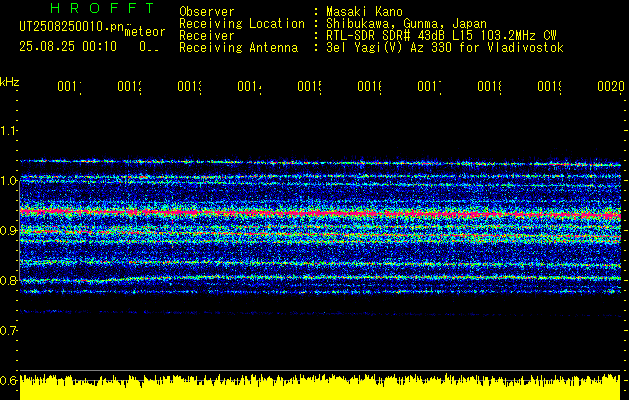This screenshot has width=629, height=400.
Task: Click the 0.8 kHz axis label
Action: tap(8, 280)
